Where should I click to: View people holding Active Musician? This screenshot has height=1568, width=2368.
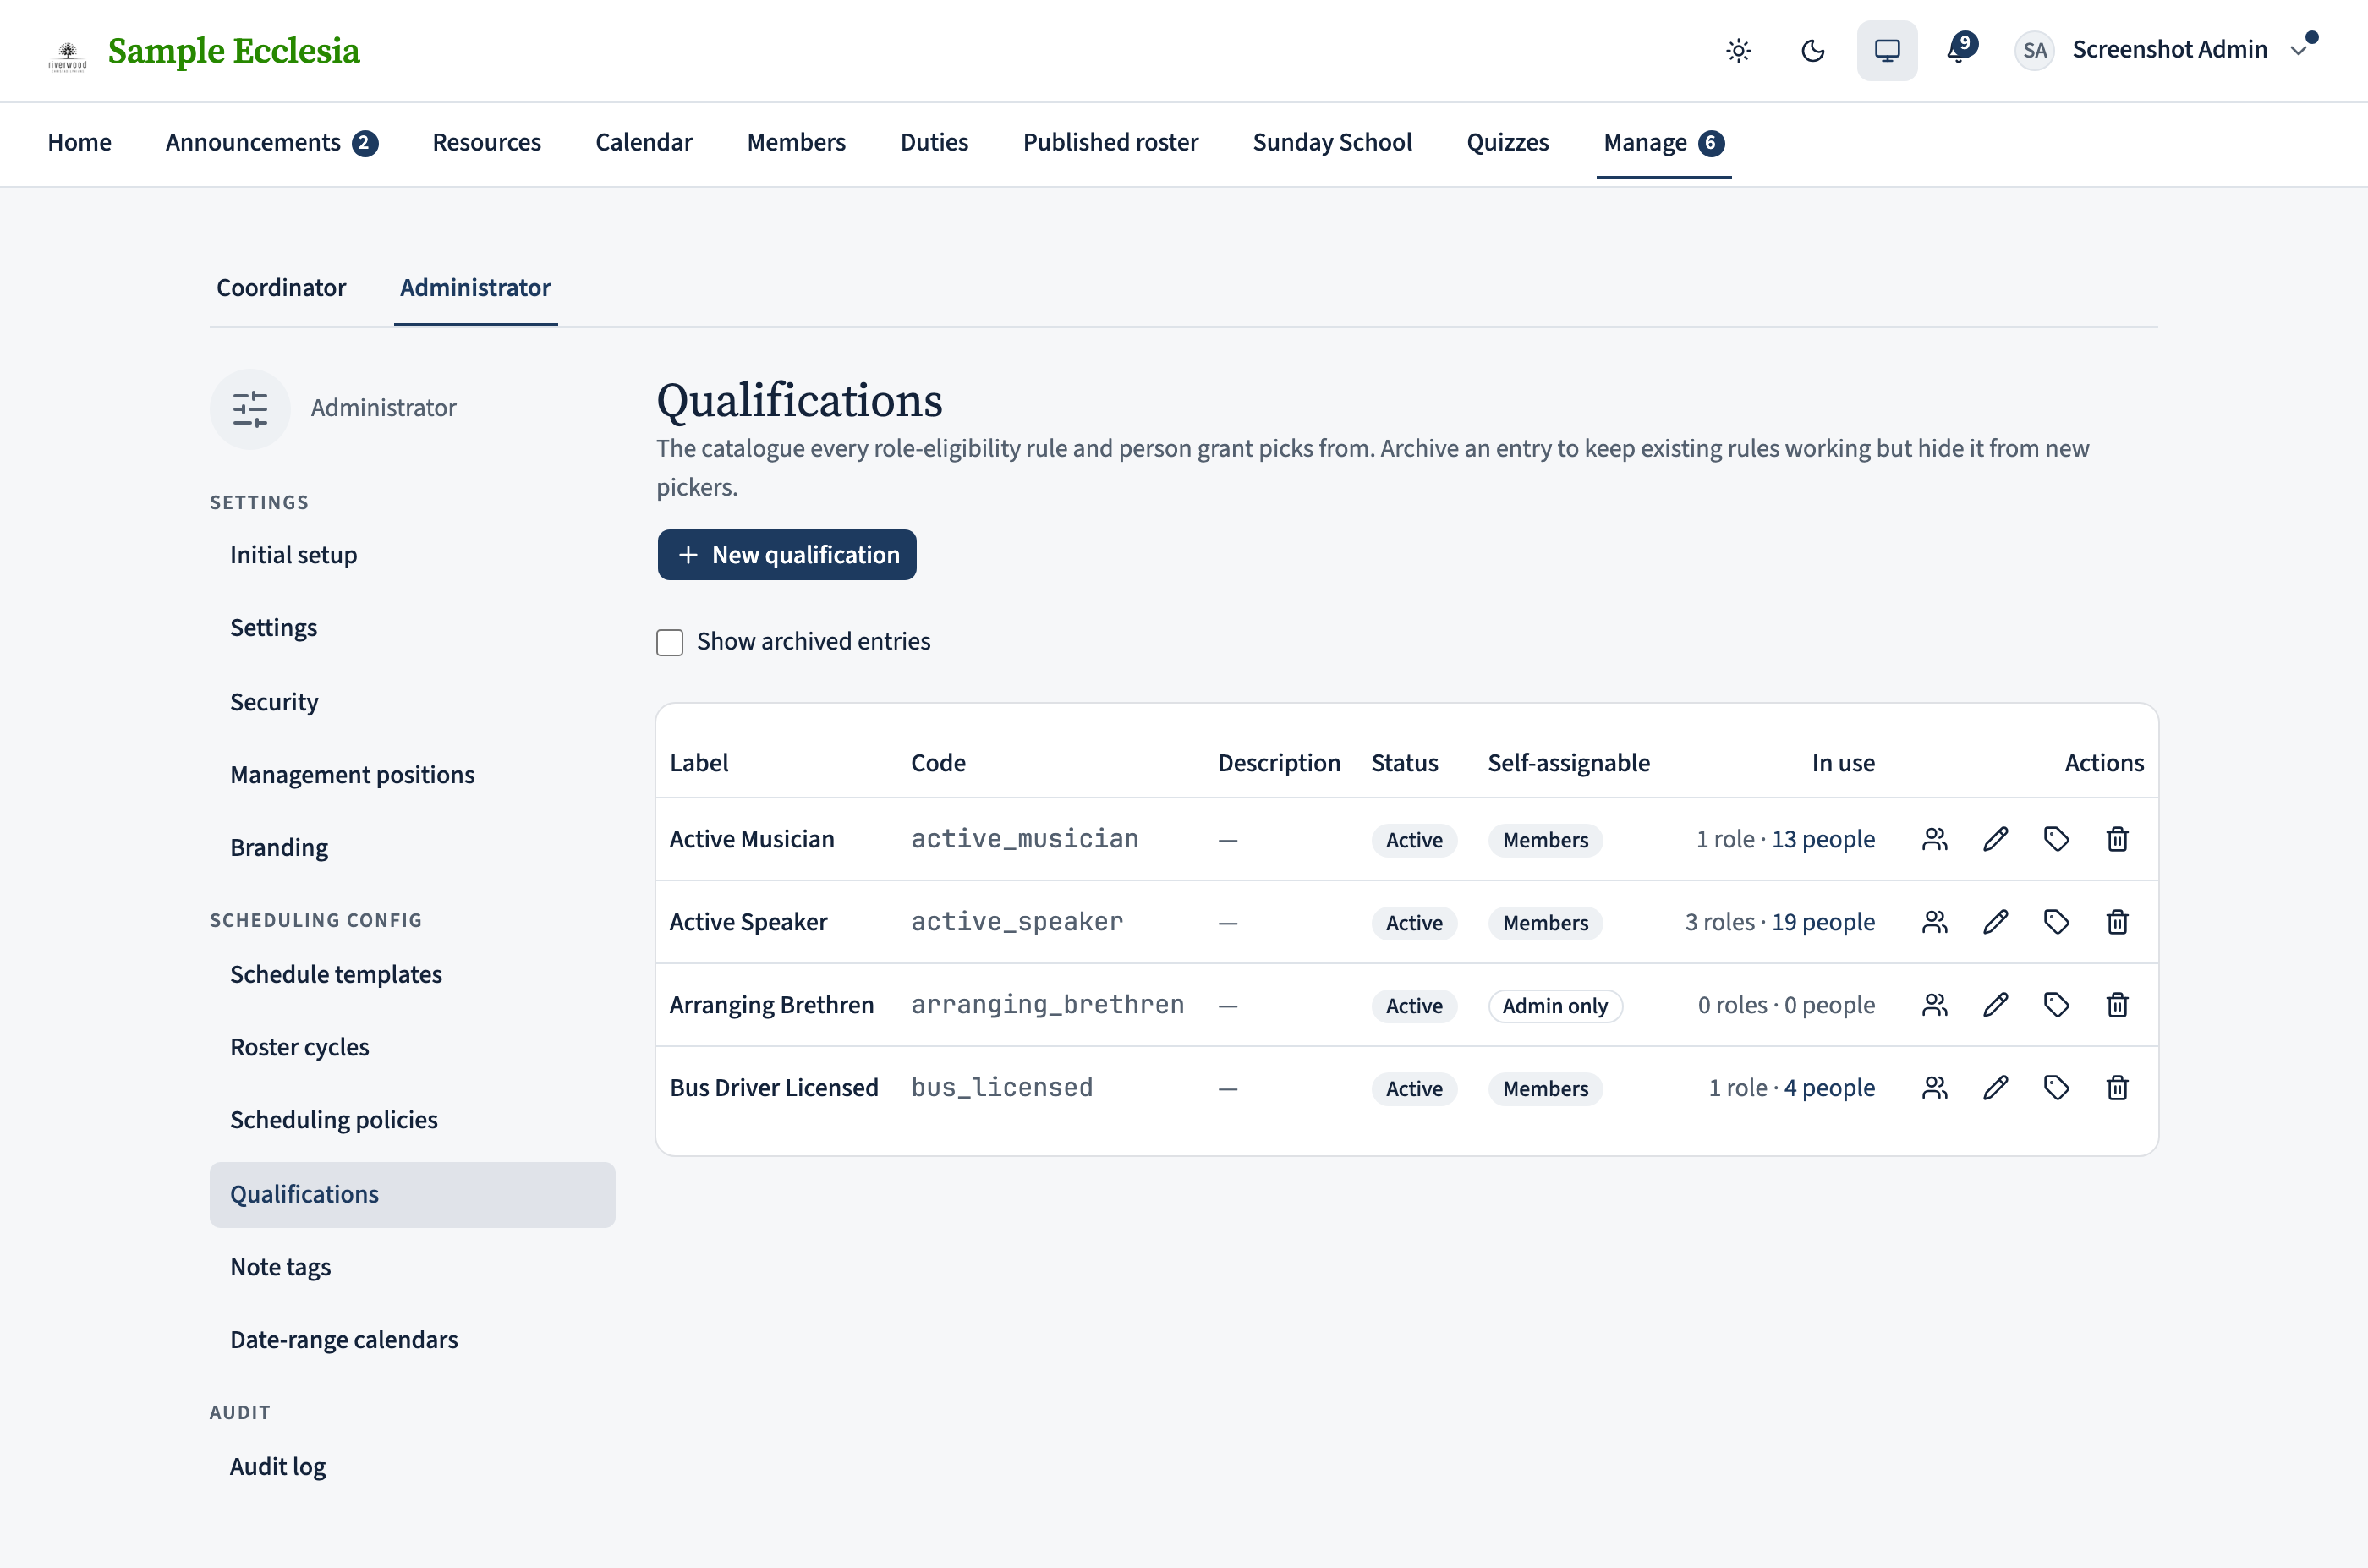point(1934,839)
